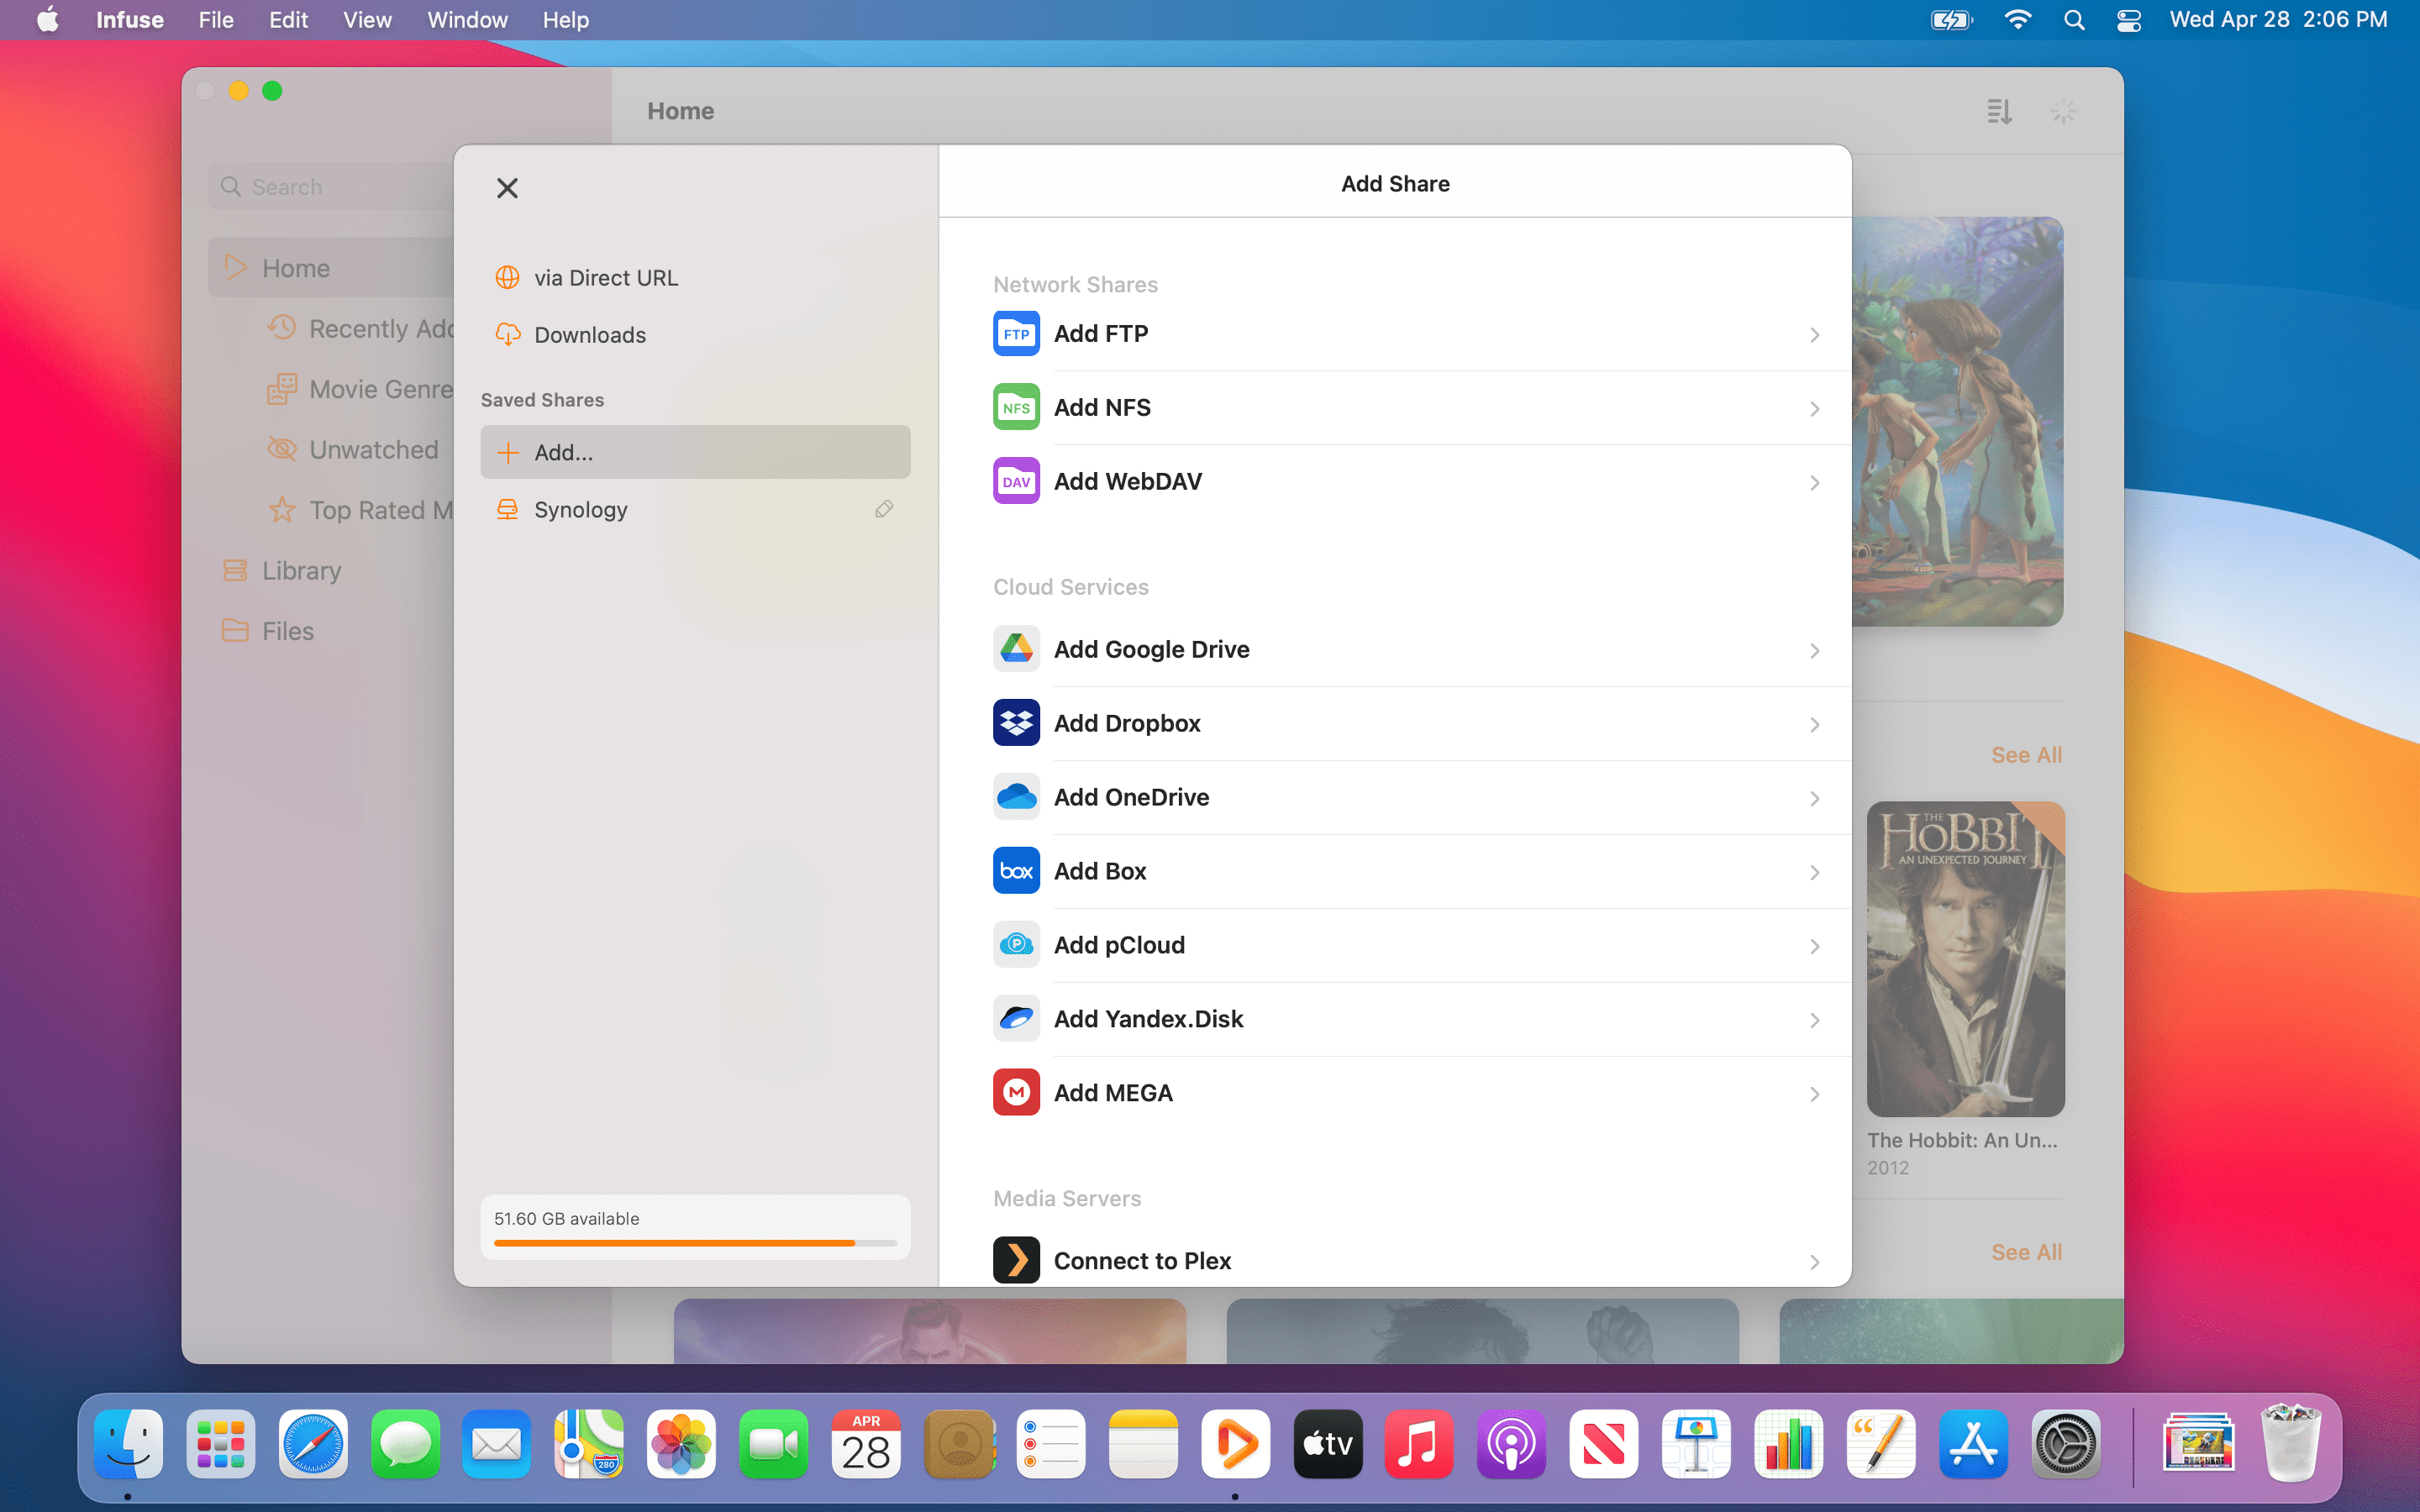Image resolution: width=2420 pixels, height=1512 pixels.
Task: Click the Add WebDAV icon
Action: click(x=1015, y=480)
